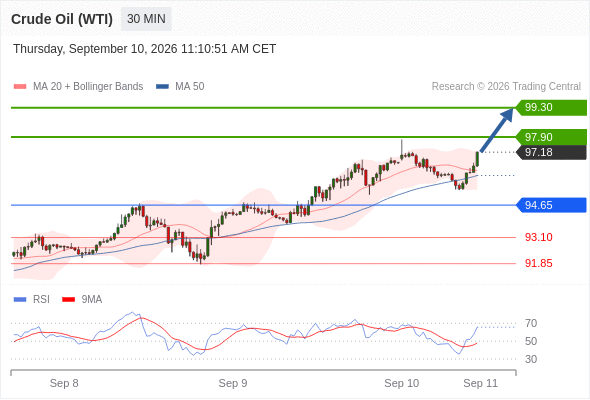Click the Sep 10 date axis label
The image size is (590, 400).
[401, 383]
